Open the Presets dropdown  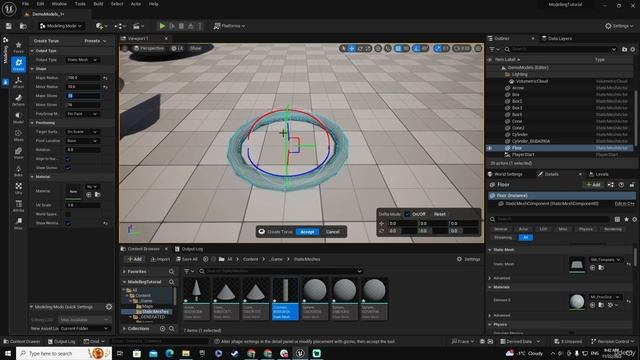point(95,41)
